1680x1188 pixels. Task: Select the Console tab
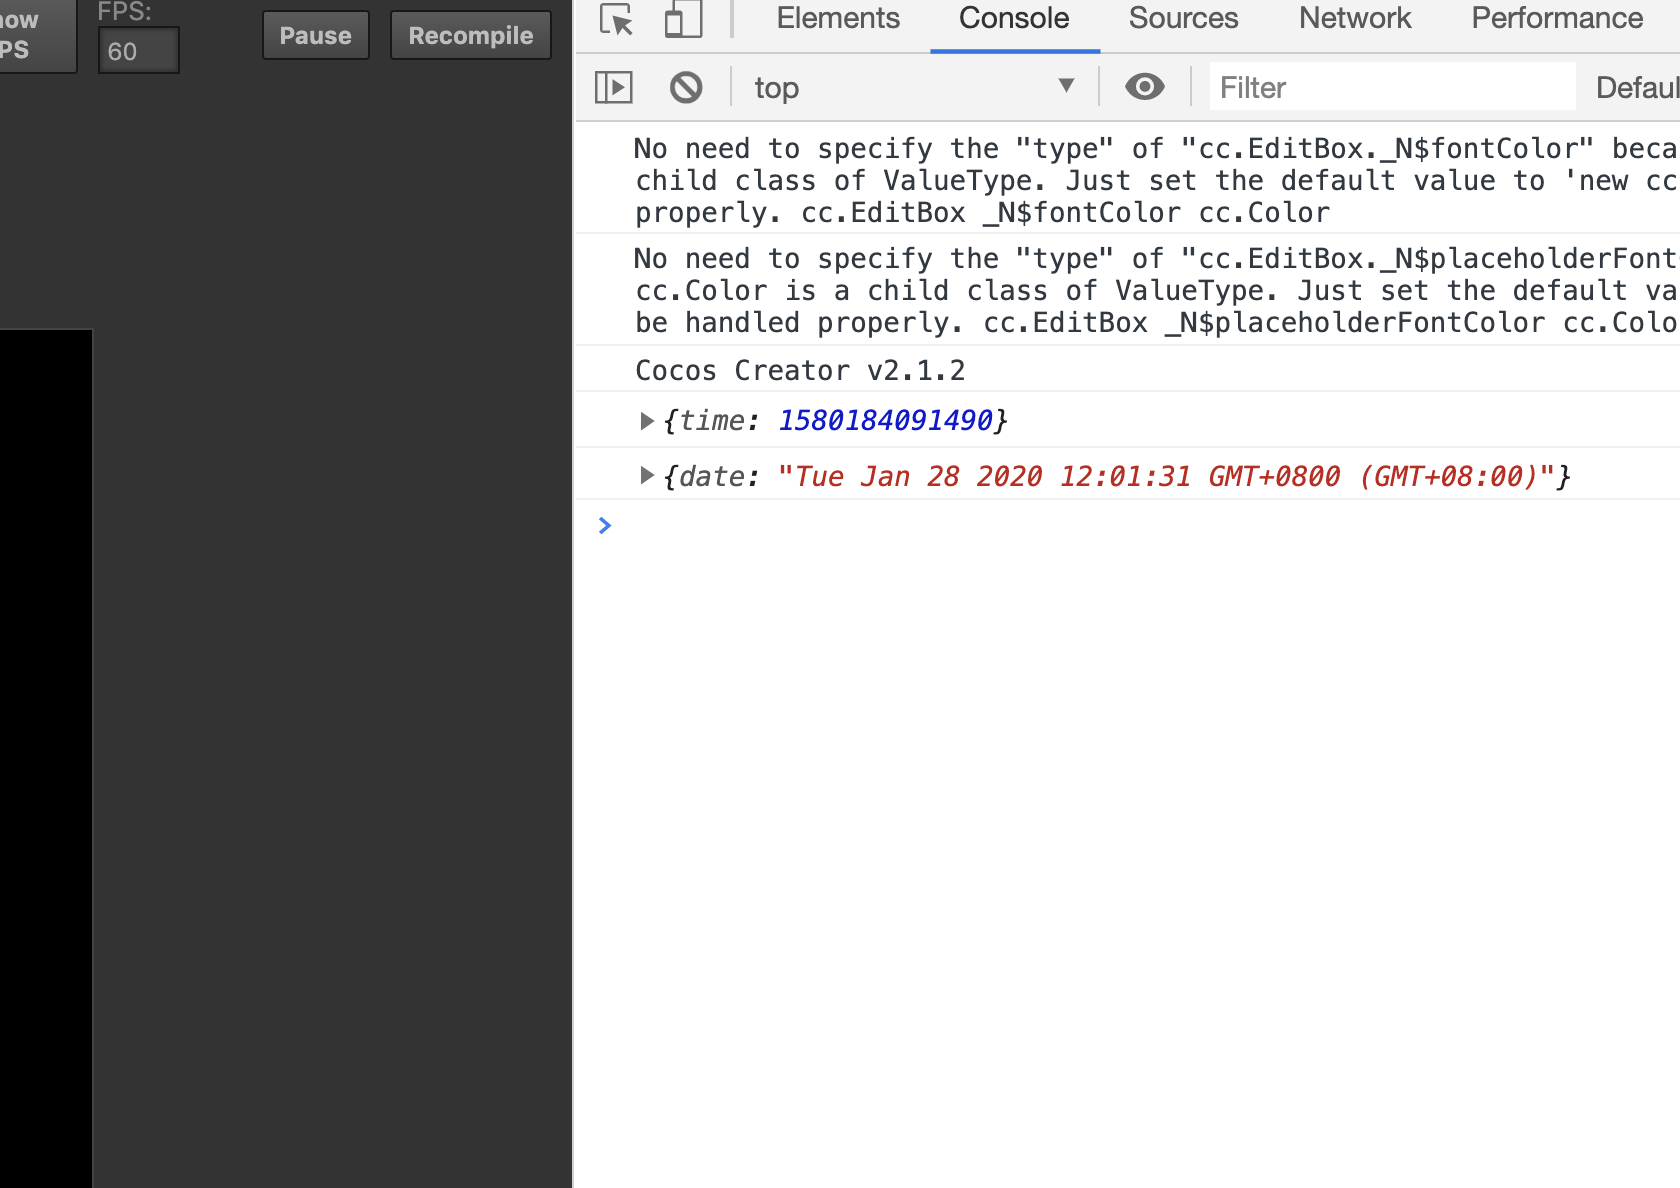click(1014, 18)
